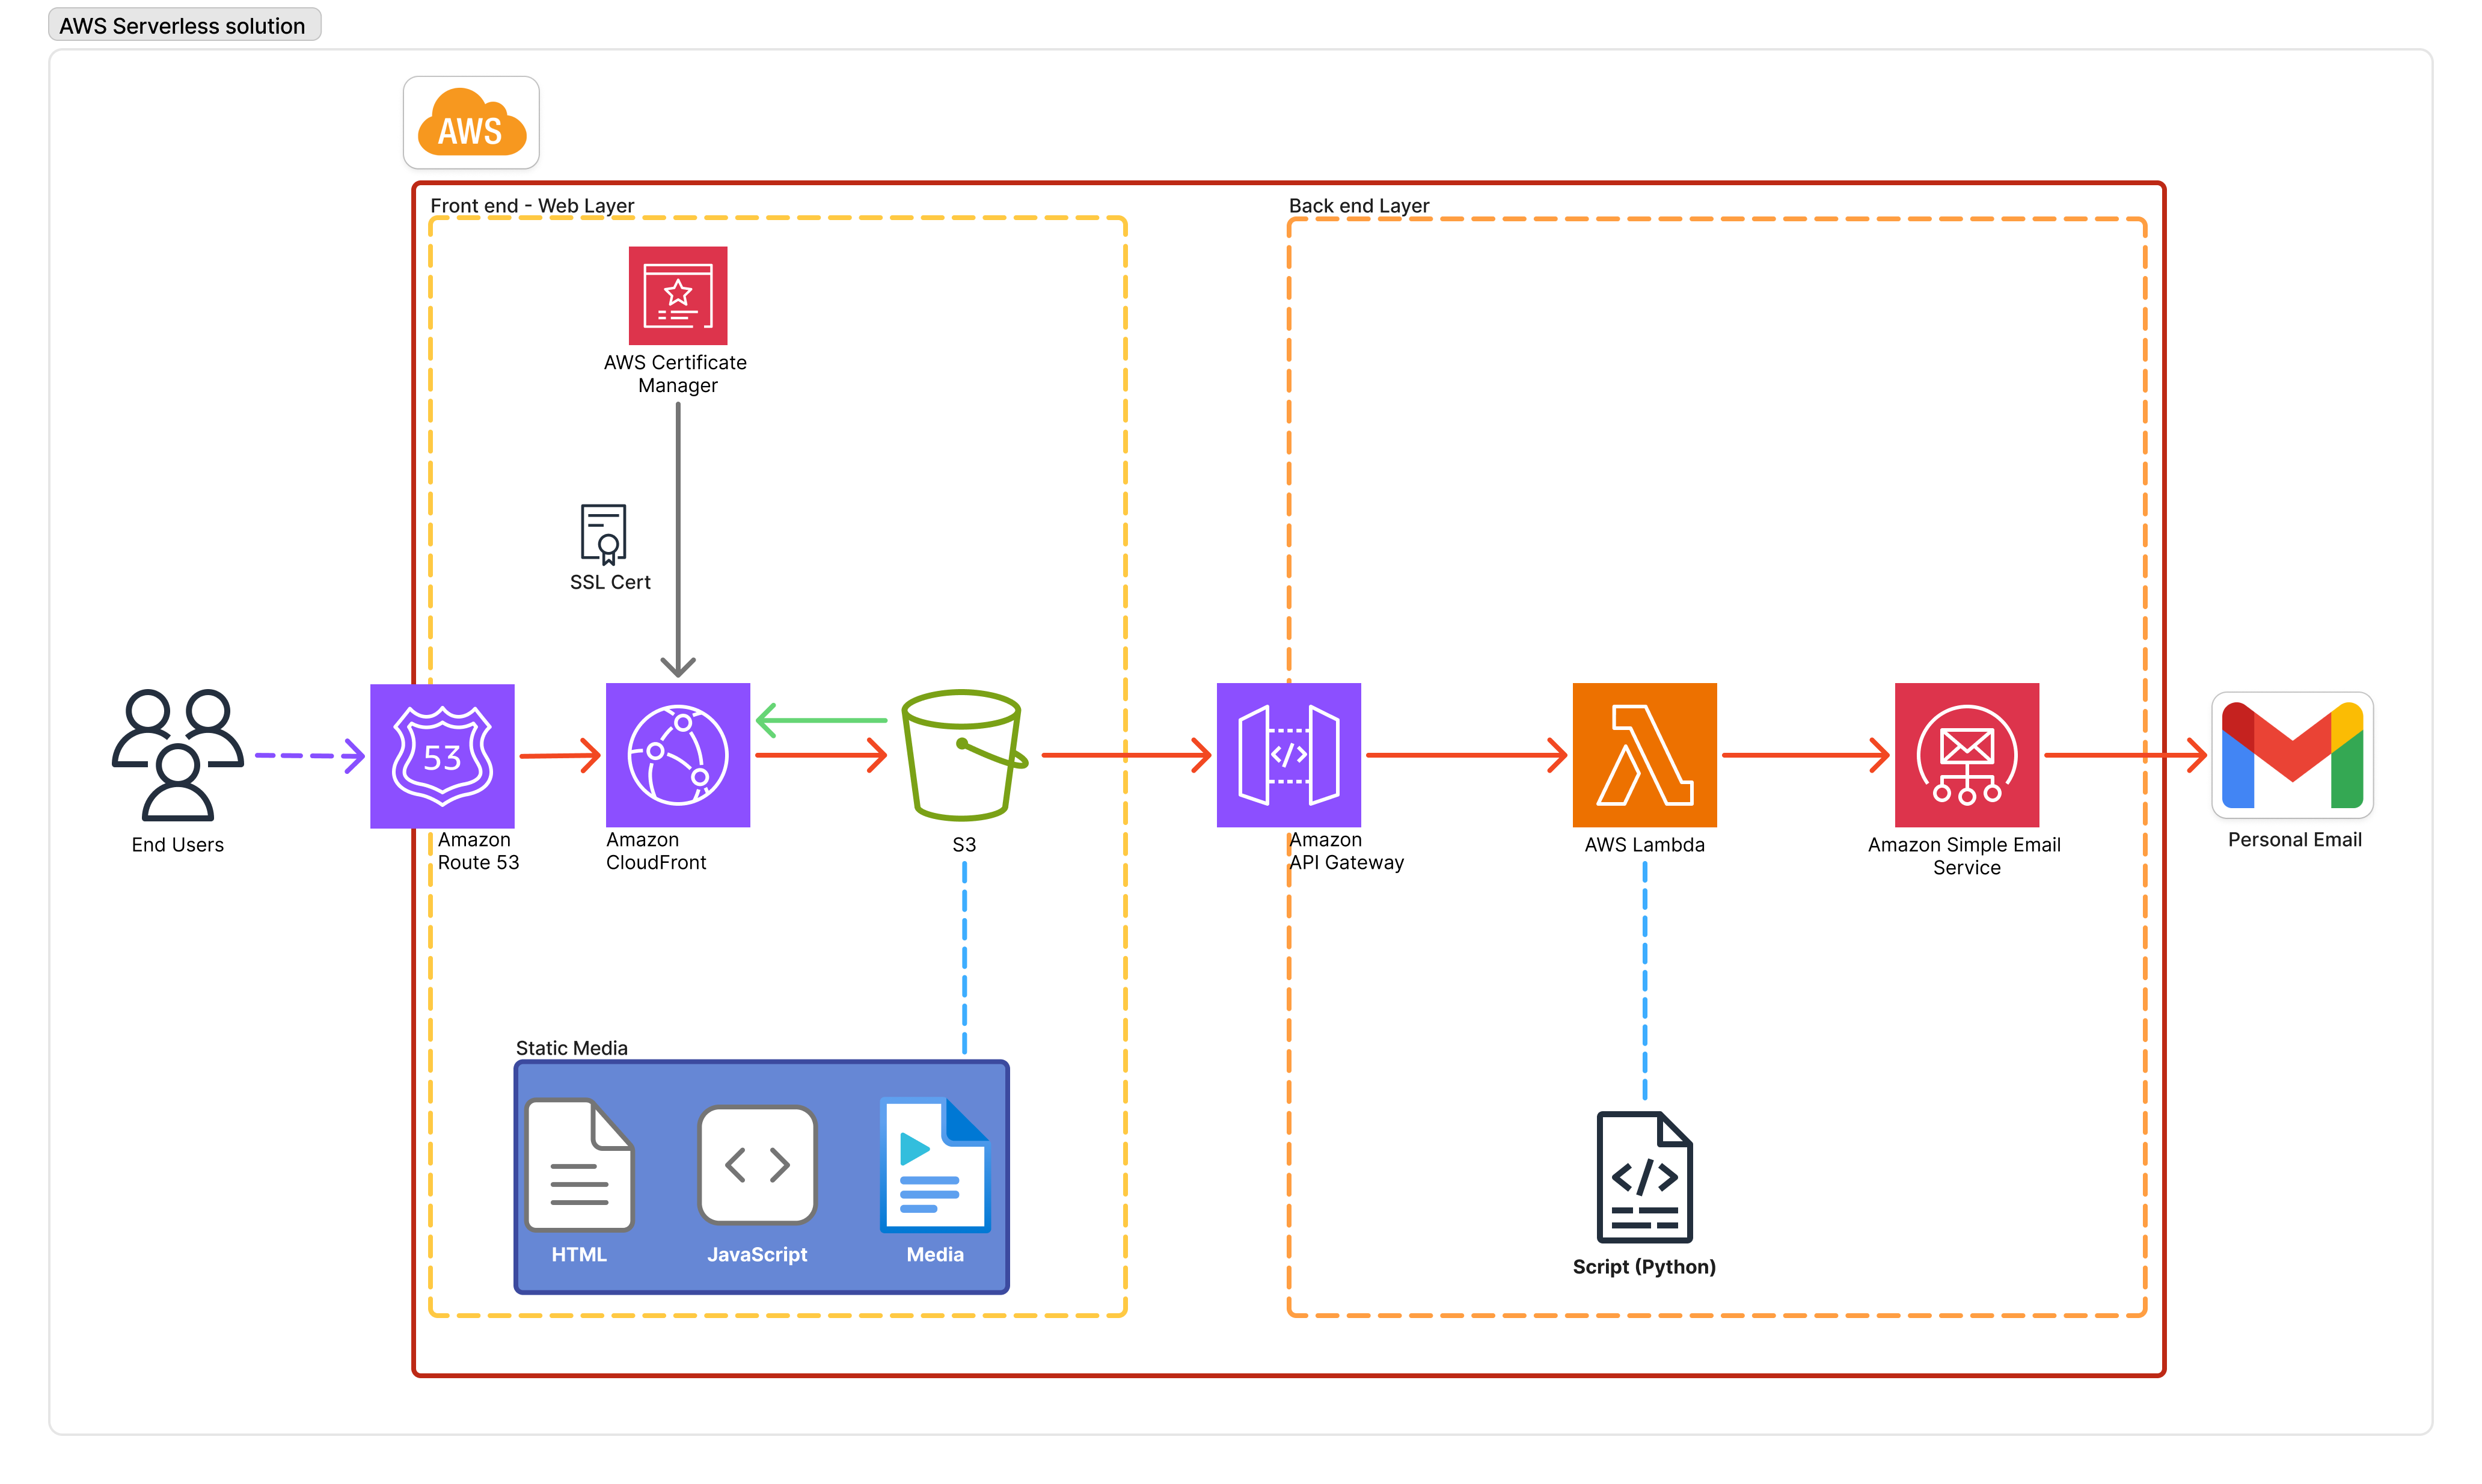Click the blue dashed line below S3
2482x1484 pixels.
964,958
